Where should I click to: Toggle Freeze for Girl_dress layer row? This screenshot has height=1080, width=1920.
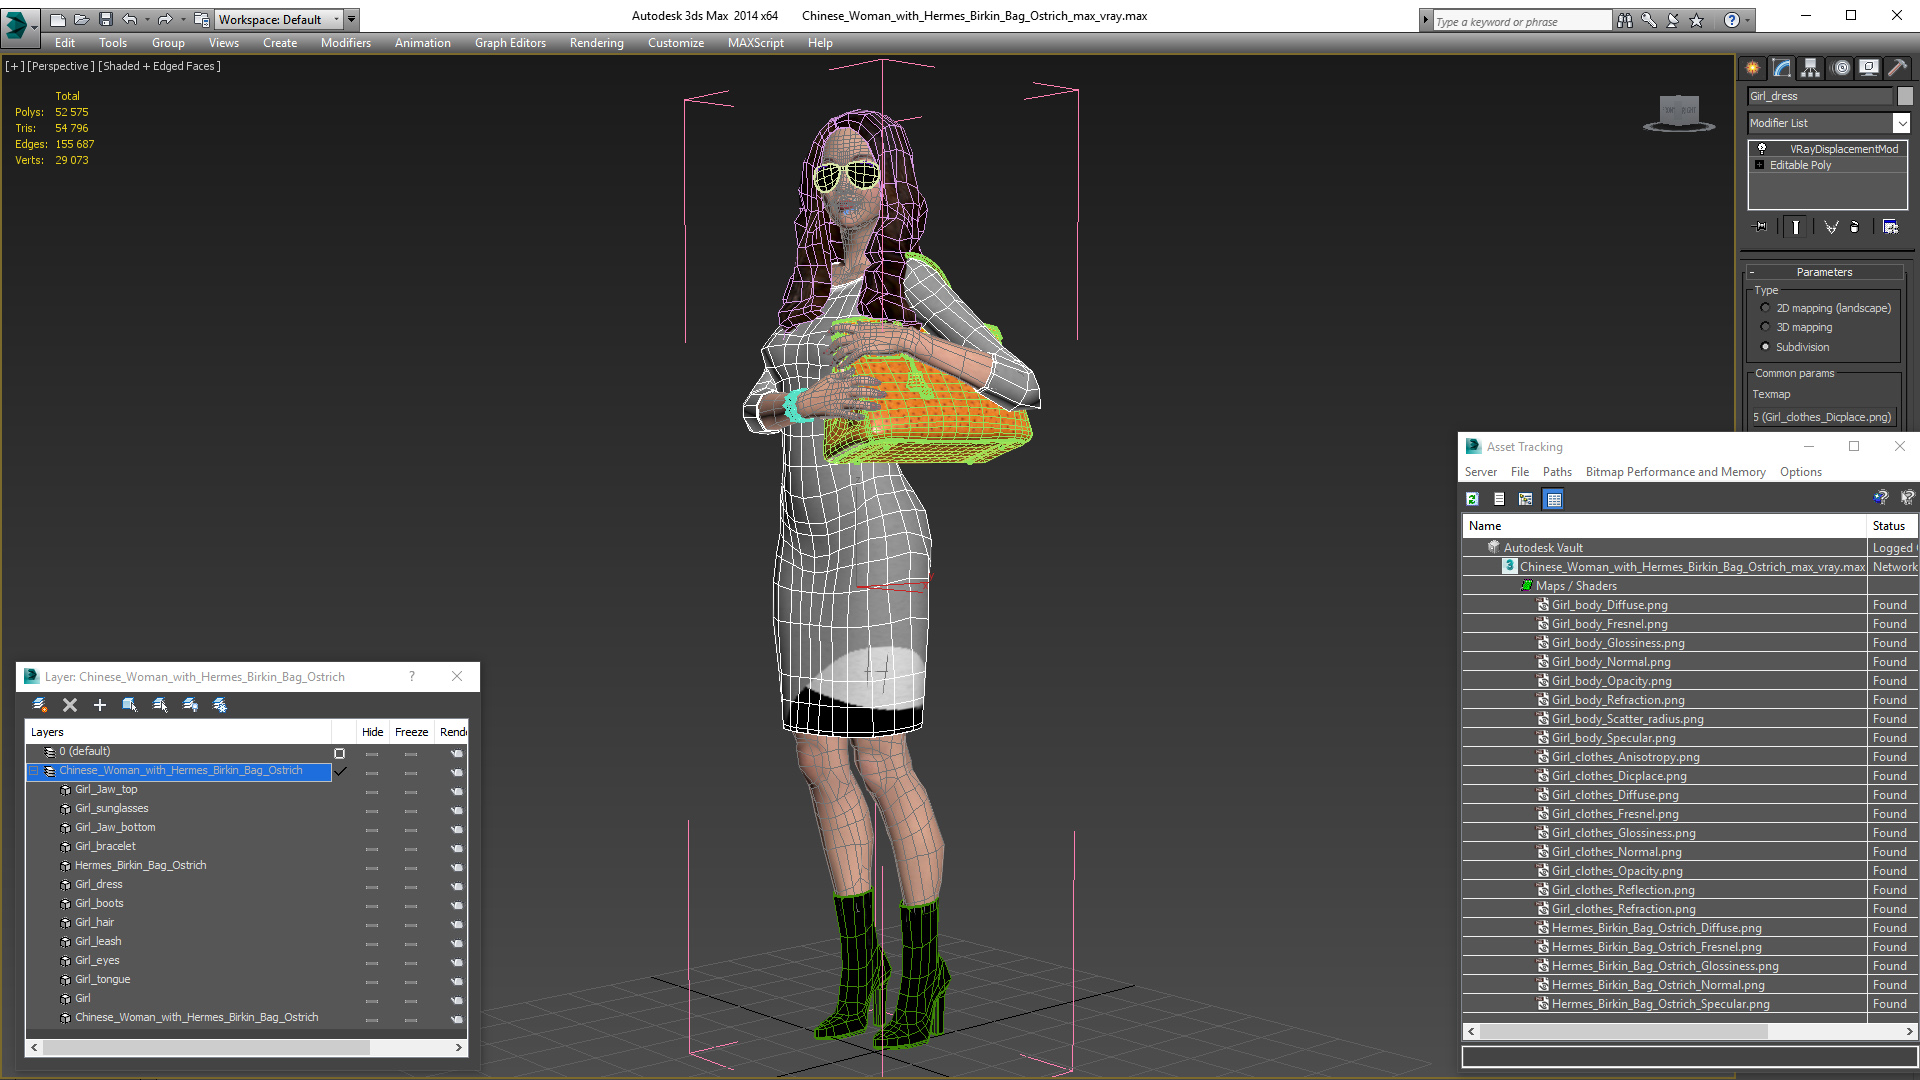click(x=411, y=885)
